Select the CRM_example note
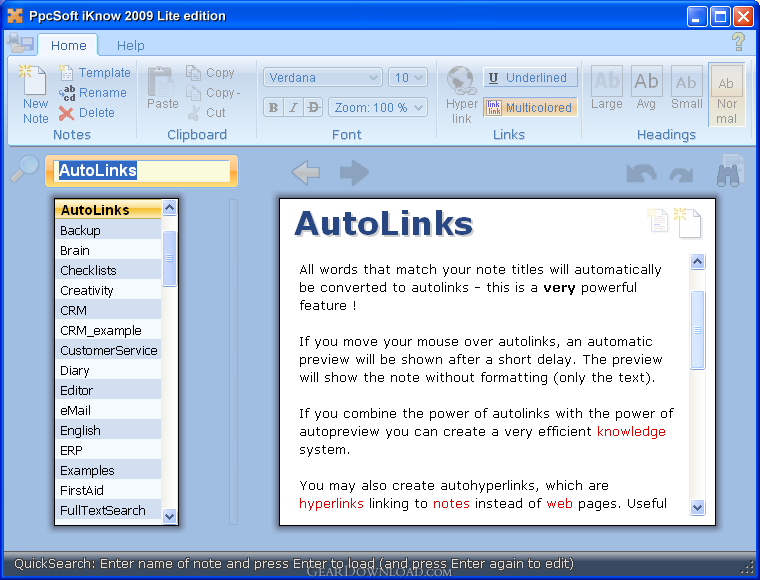This screenshot has height=580, width=760. click(x=109, y=330)
